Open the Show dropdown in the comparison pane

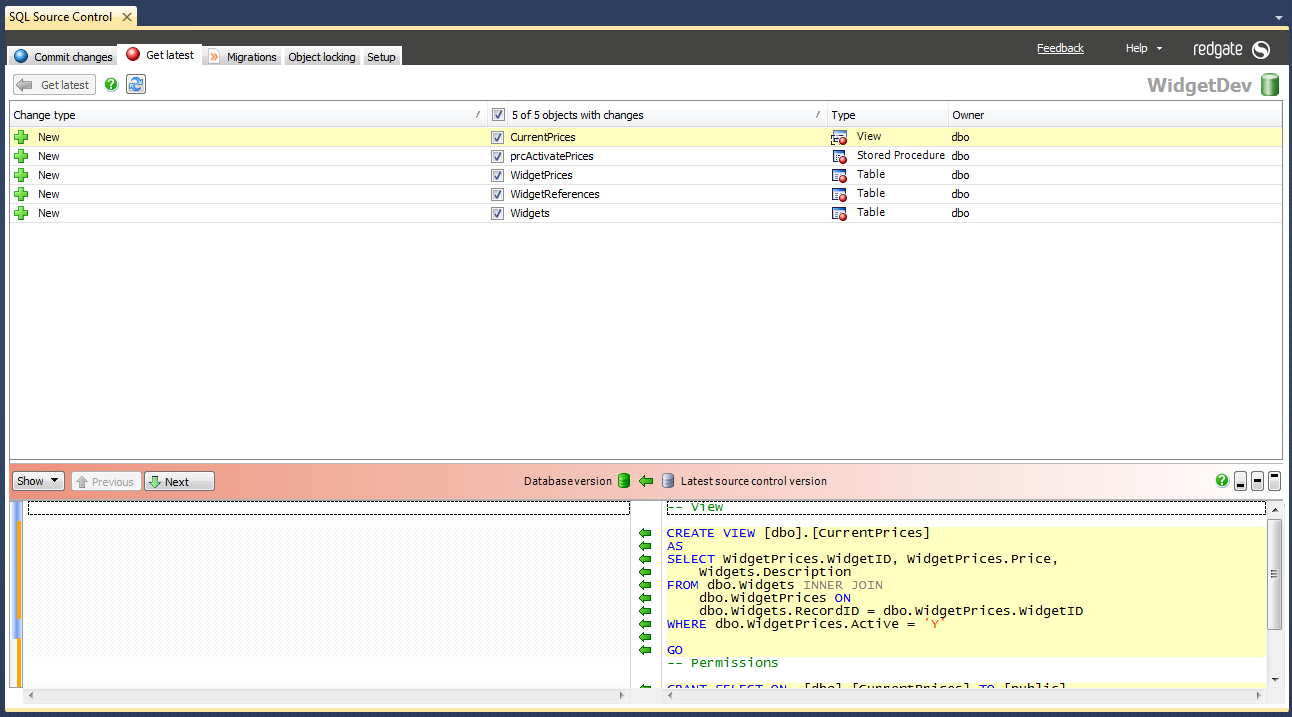coord(38,481)
